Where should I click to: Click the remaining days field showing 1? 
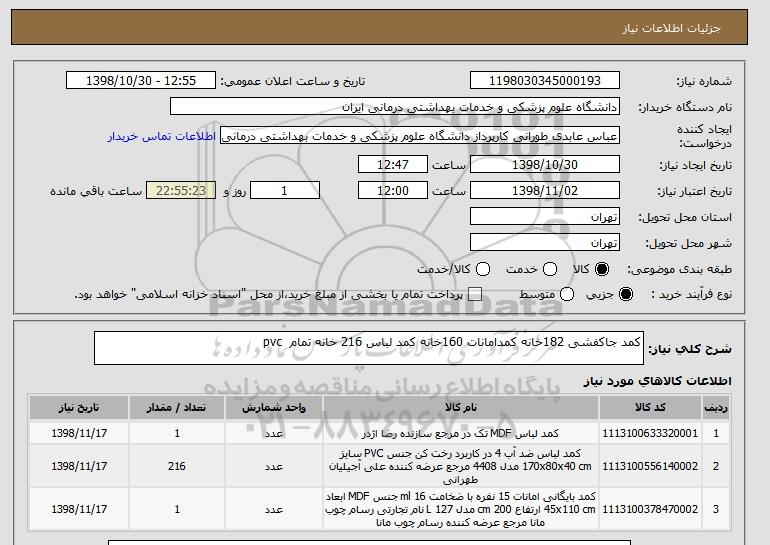pos(285,191)
